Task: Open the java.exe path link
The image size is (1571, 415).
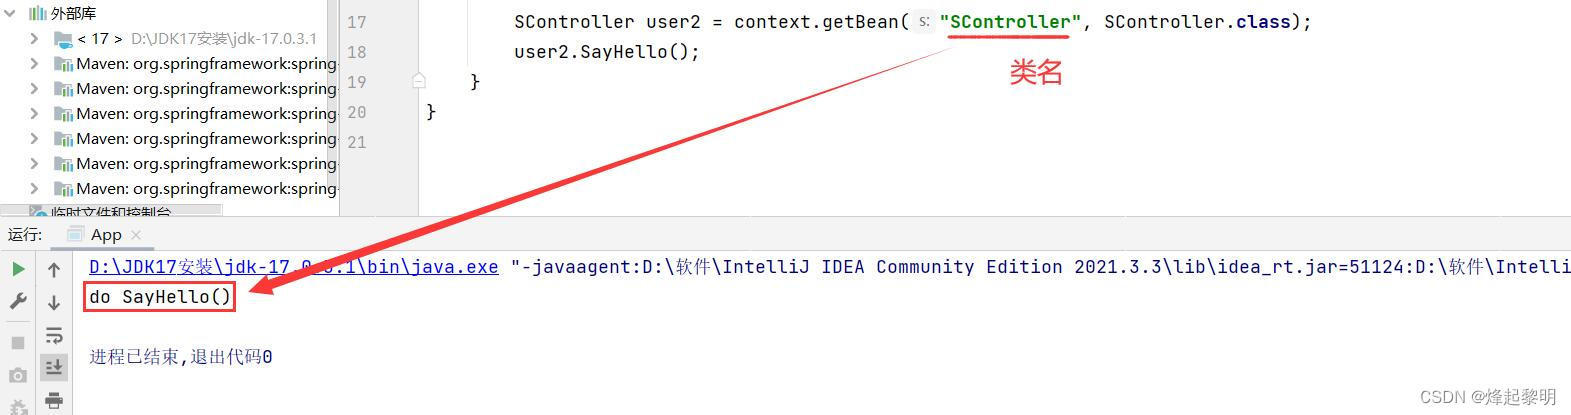Action: 293,266
